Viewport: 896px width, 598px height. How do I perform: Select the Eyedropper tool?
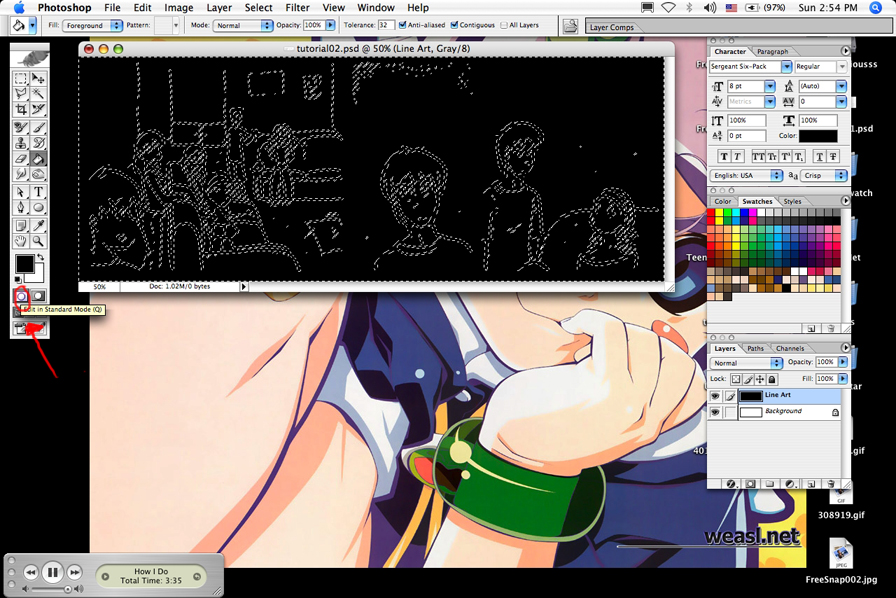tap(38, 226)
